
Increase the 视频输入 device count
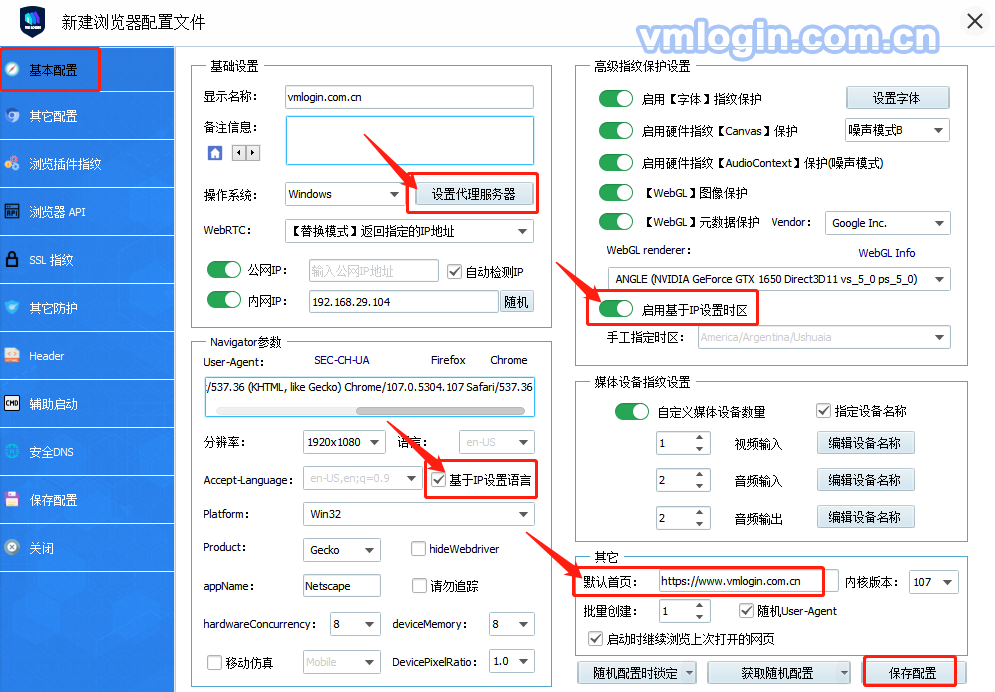[699, 438]
